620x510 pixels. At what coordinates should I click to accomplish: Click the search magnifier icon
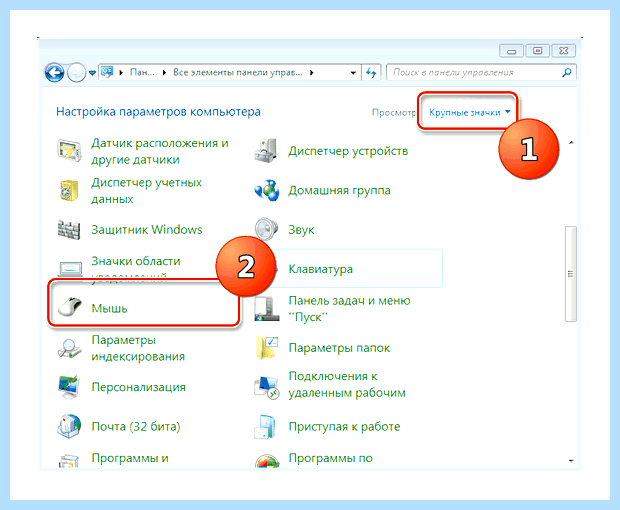[x=567, y=72]
